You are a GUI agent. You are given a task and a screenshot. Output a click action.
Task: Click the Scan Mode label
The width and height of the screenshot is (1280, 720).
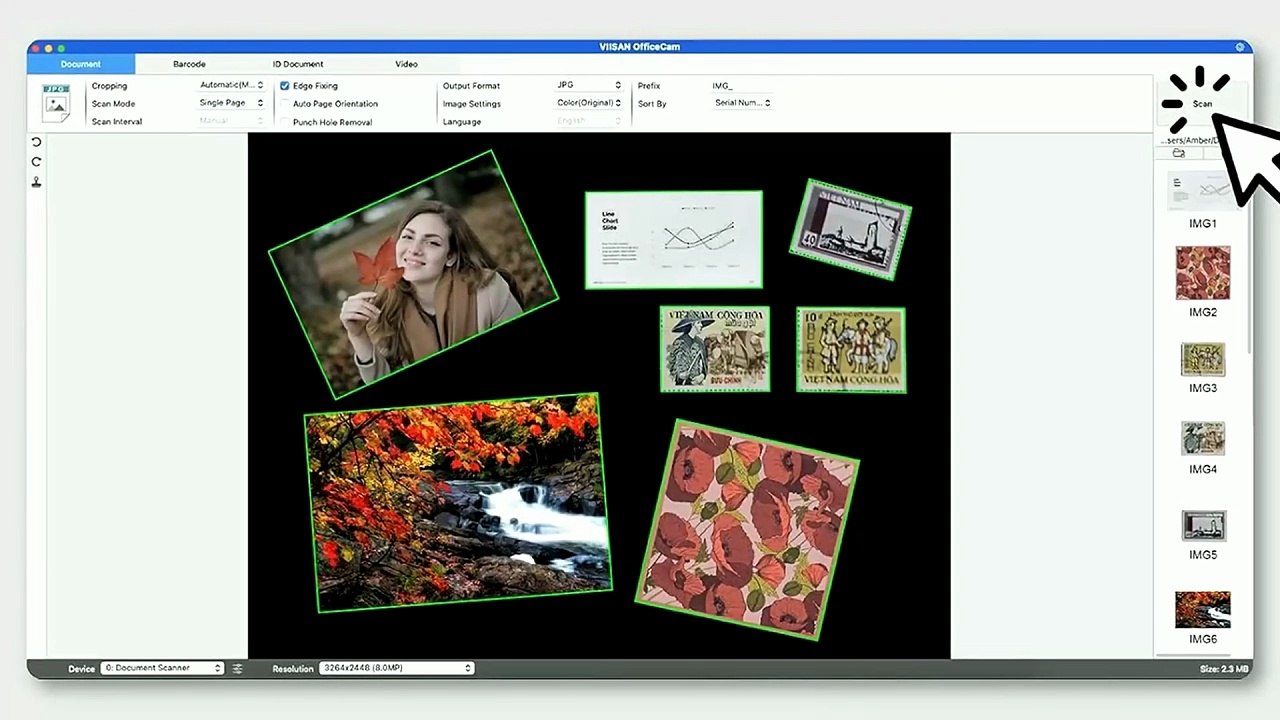(113, 104)
